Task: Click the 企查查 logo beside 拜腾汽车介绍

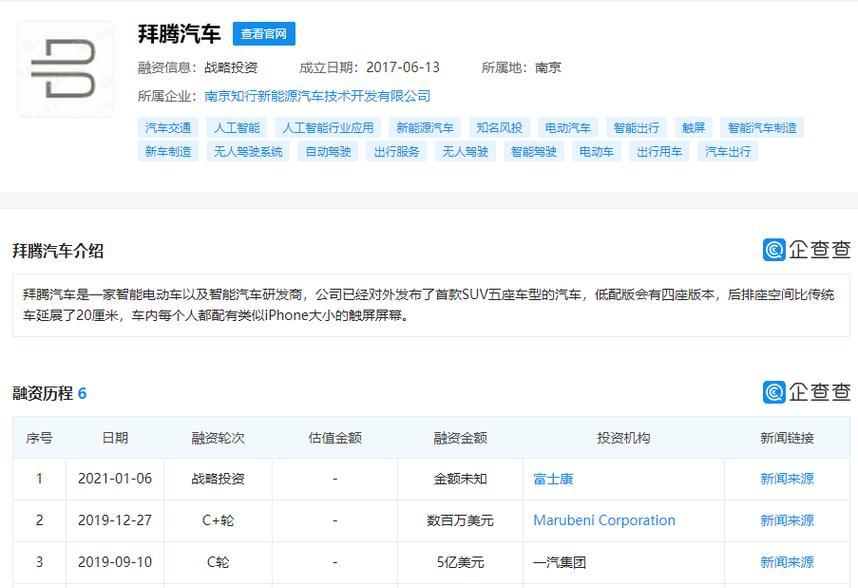Action: [807, 250]
